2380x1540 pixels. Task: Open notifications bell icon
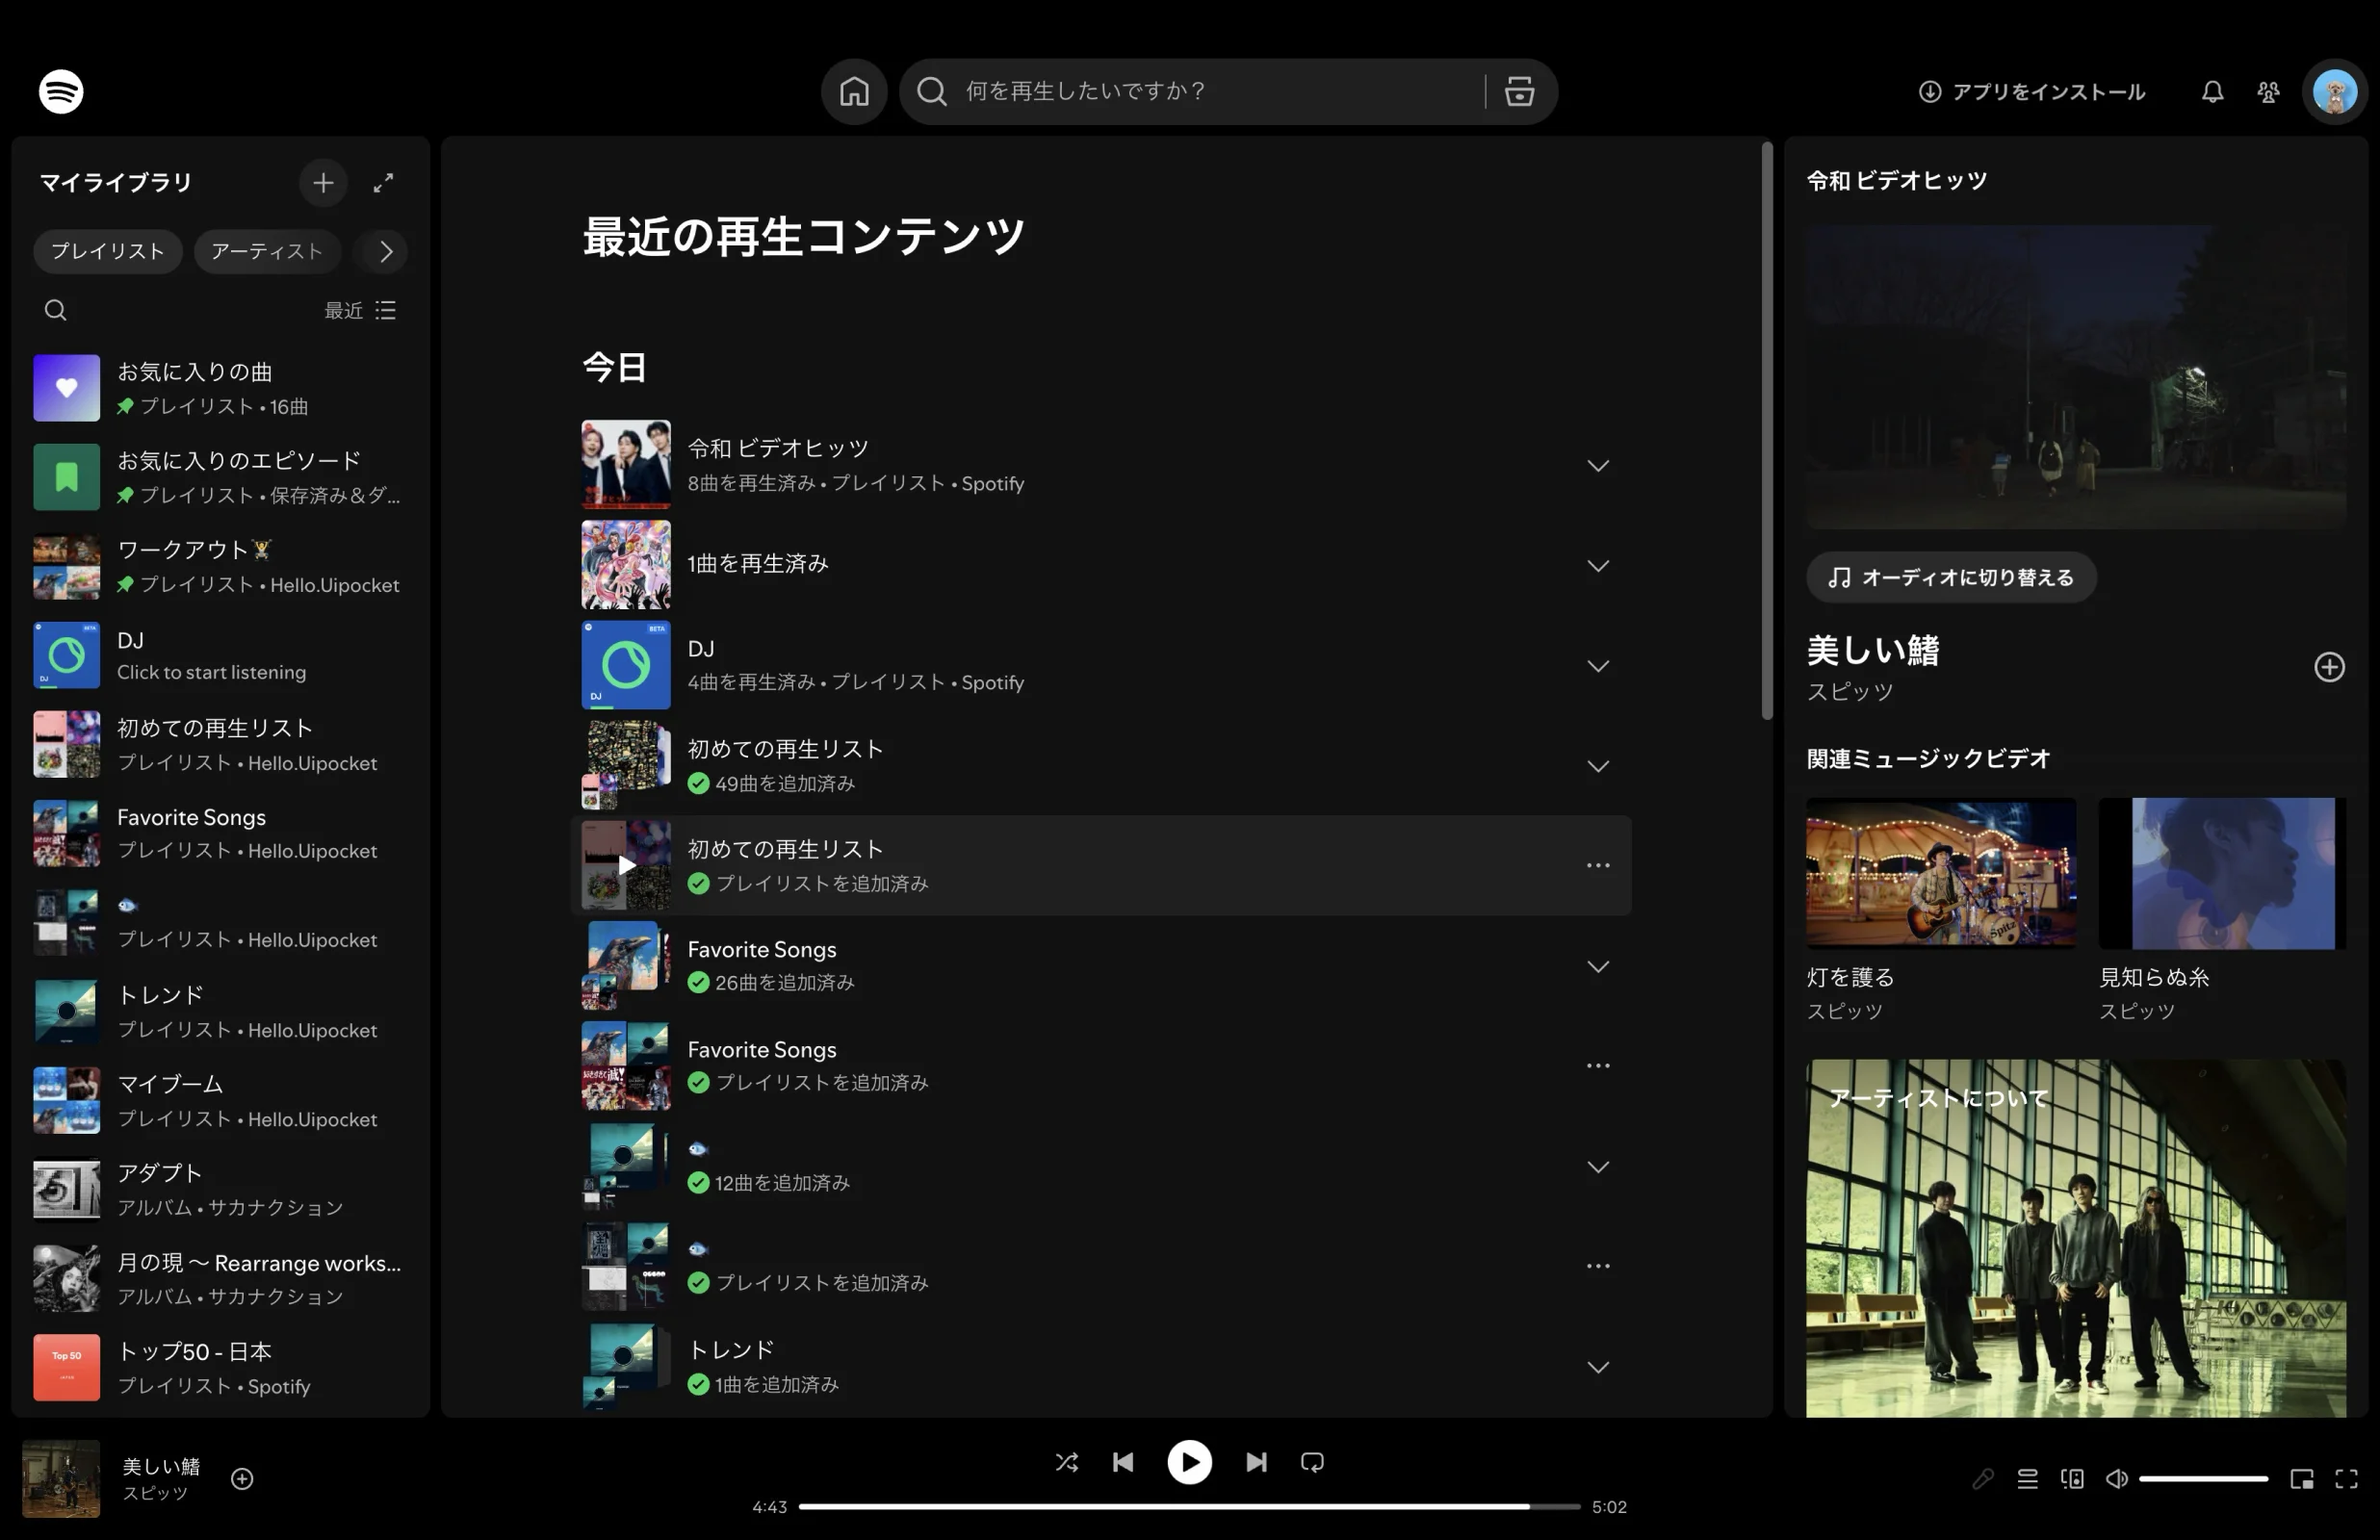(2212, 92)
